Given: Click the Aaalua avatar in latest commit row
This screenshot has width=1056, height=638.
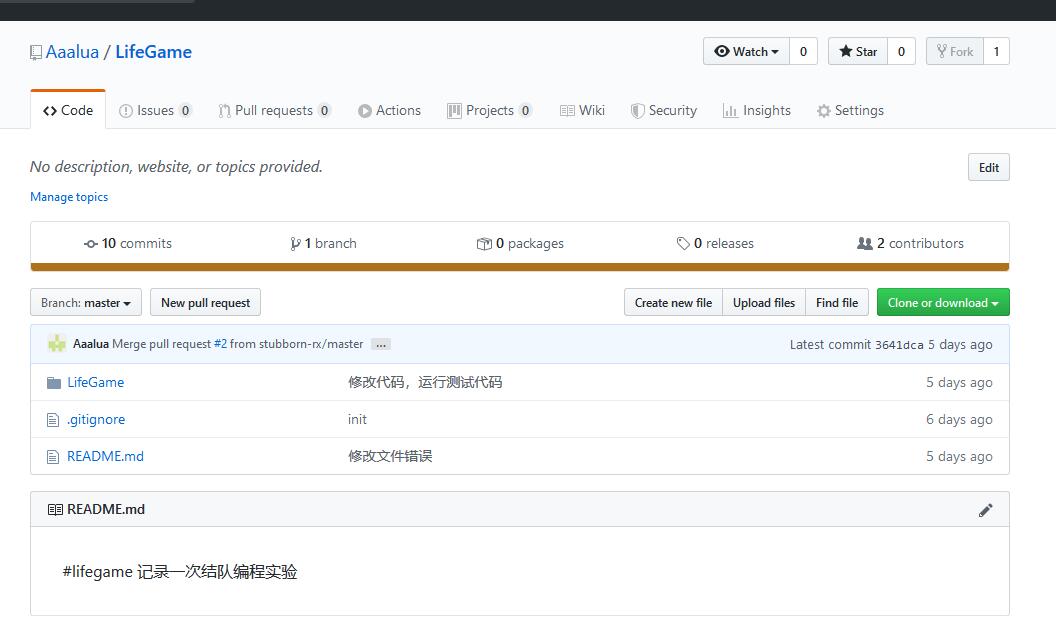Looking at the screenshot, I should [57, 344].
